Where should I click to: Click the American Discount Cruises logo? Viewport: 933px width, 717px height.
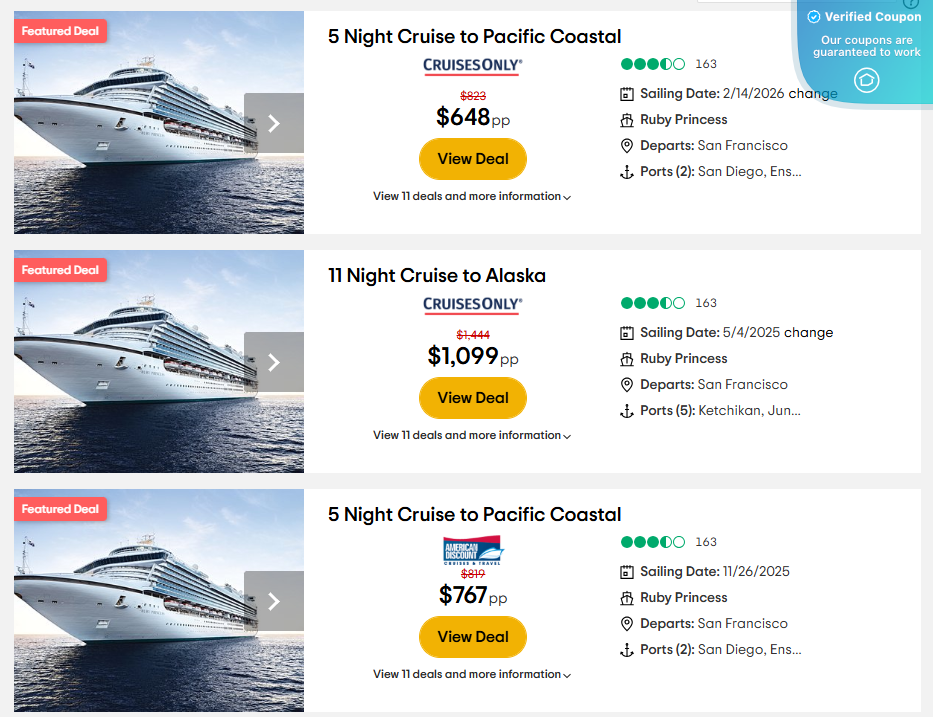[473, 551]
